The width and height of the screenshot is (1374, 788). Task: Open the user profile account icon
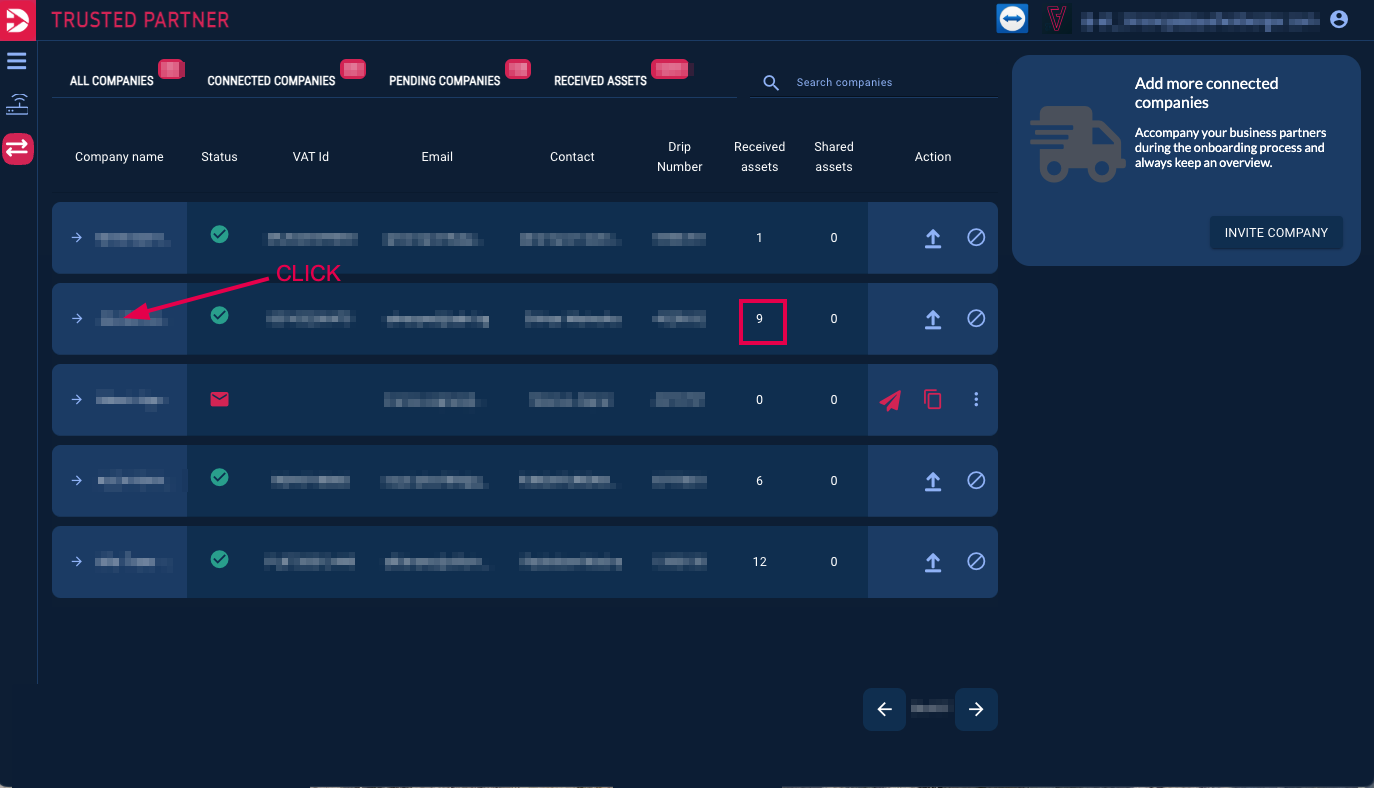(1339, 19)
